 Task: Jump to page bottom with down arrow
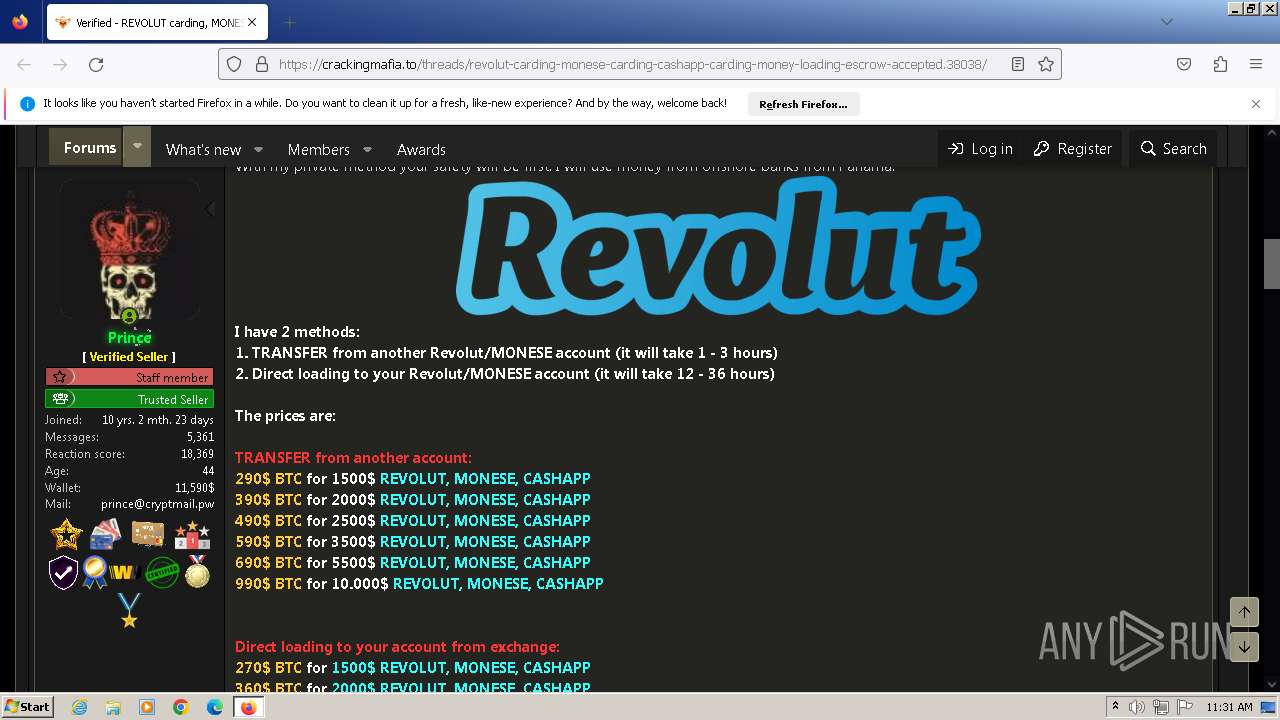tap(1244, 647)
